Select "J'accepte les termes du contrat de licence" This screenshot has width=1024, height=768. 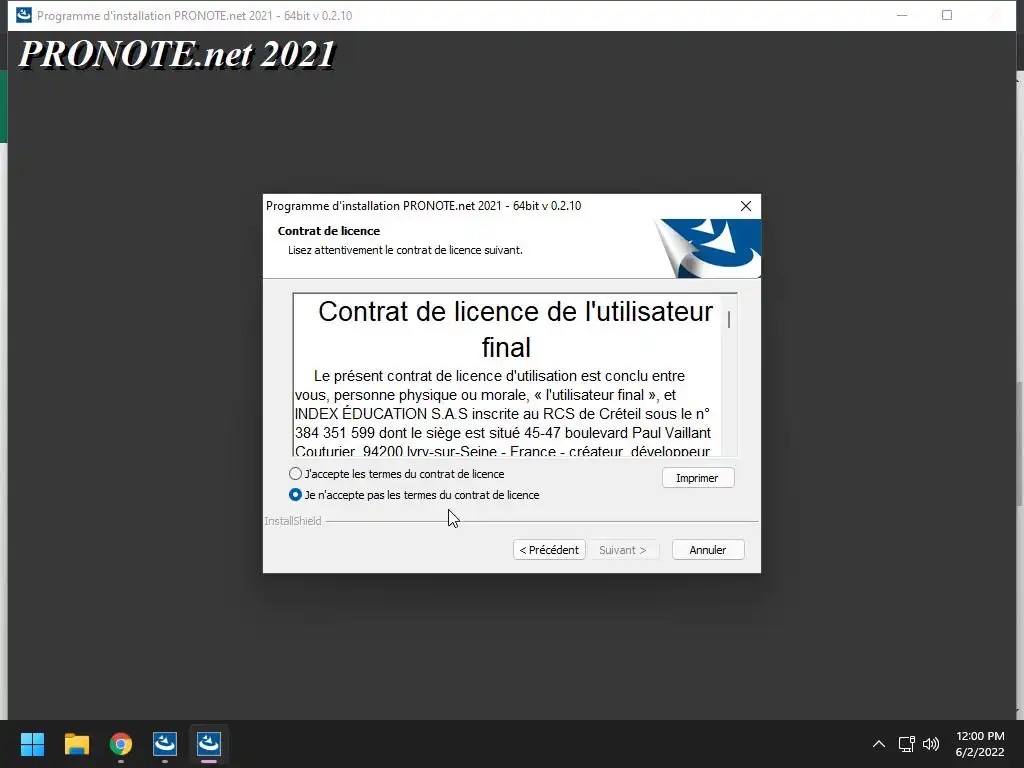(x=295, y=473)
